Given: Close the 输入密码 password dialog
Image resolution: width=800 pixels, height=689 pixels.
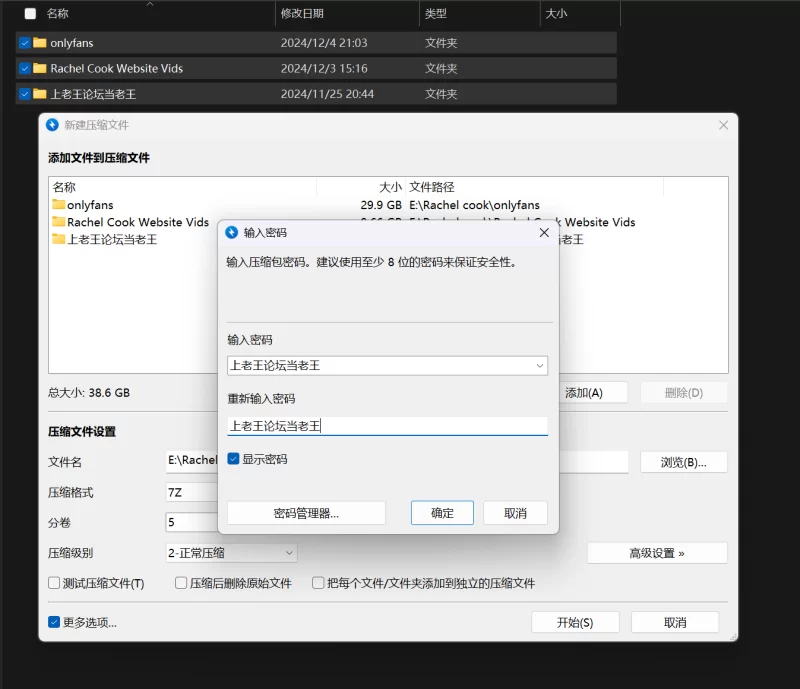Looking at the screenshot, I should (544, 232).
